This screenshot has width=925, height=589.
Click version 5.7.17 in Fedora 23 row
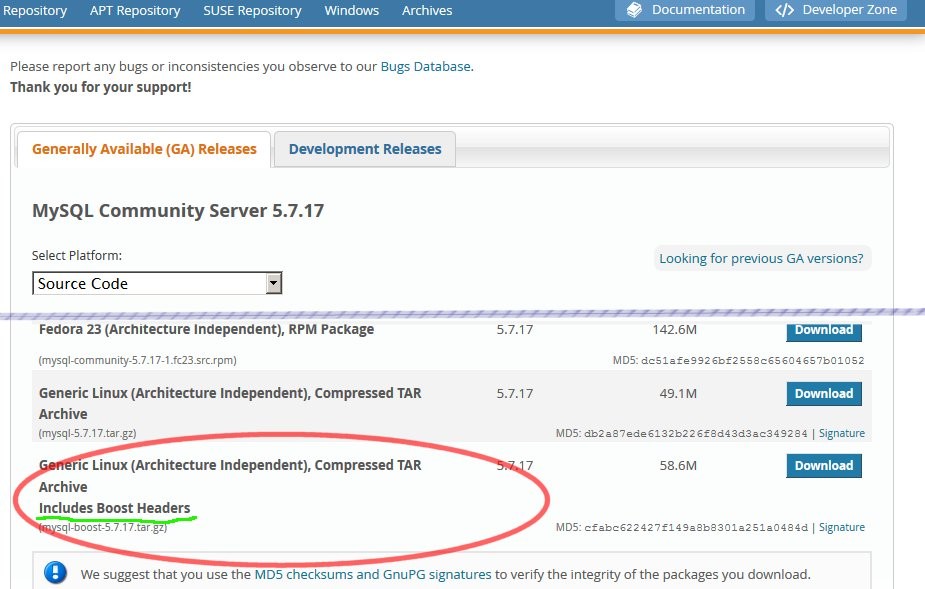click(514, 329)
